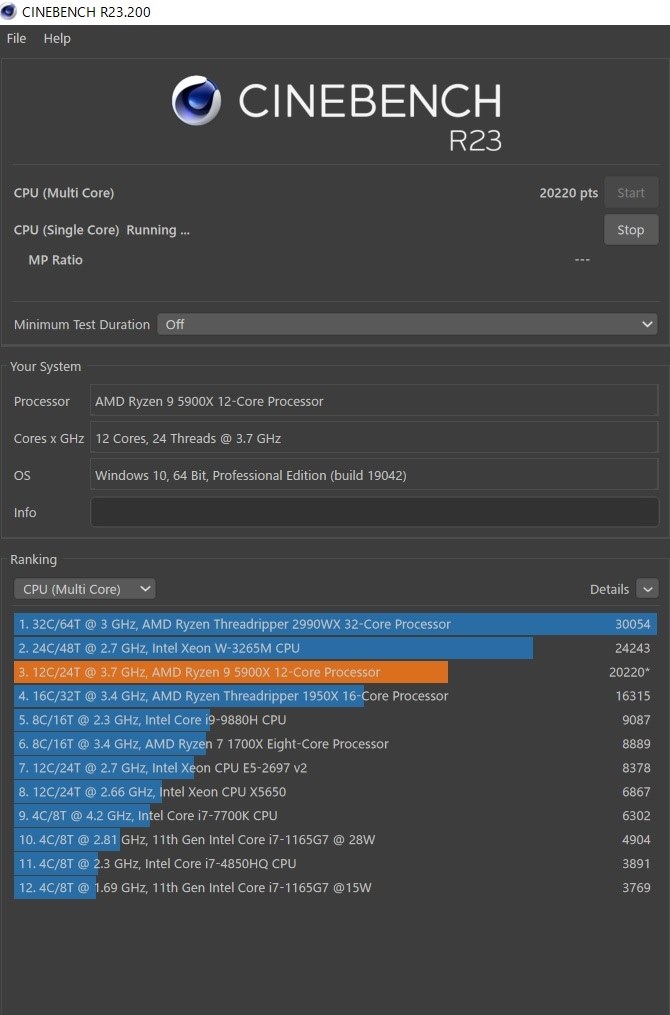Click the Start button for CPU Multi Core
This screenshot has width=670, height=1015.
pyautogui.click(x=631, y=192)
